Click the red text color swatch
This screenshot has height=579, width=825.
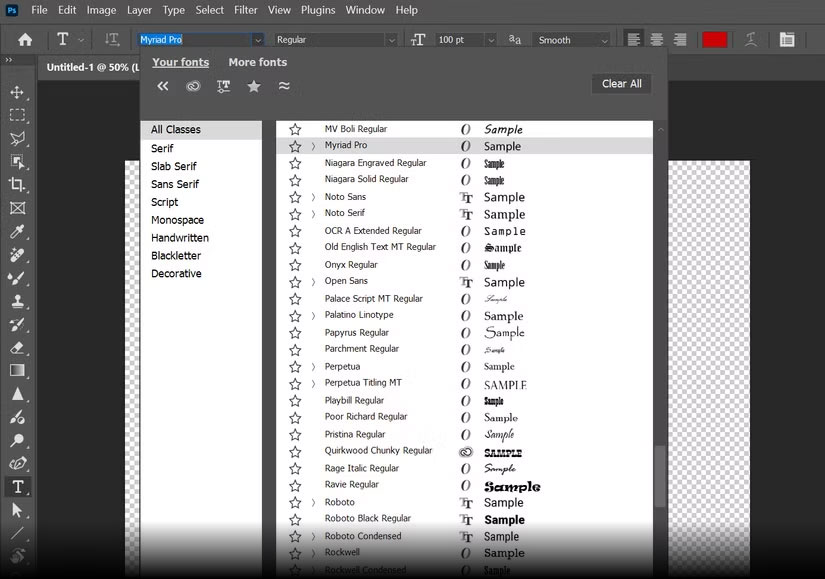[x=714, y=39]
